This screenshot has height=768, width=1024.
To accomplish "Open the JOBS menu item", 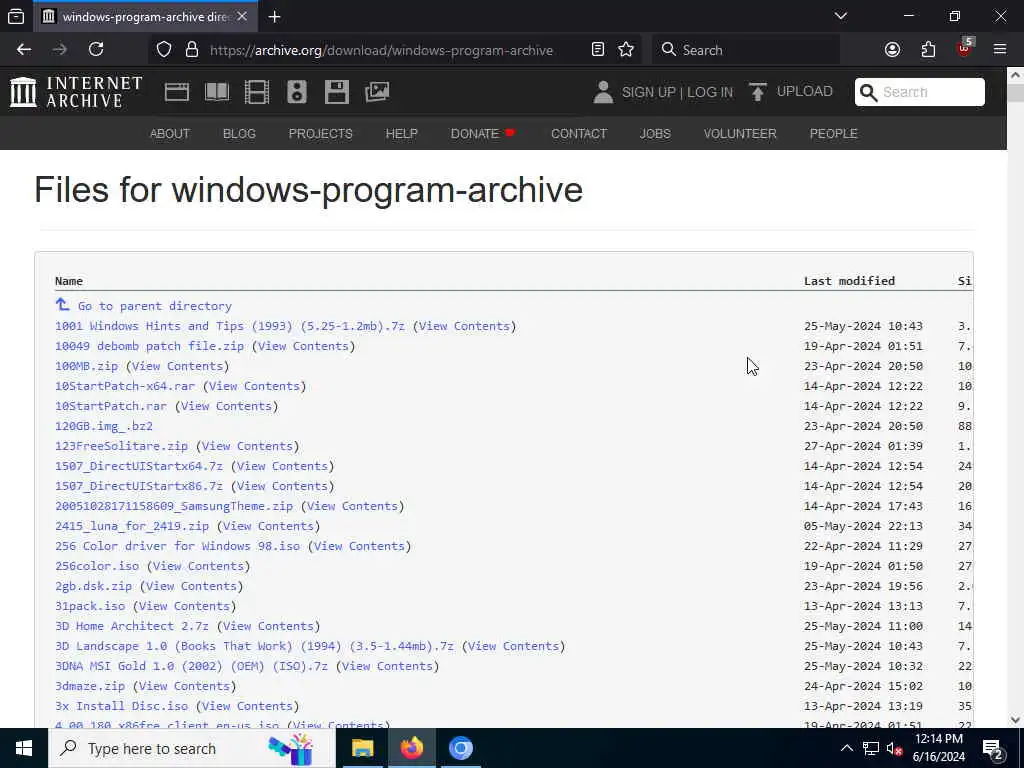I will pos(655,133).
